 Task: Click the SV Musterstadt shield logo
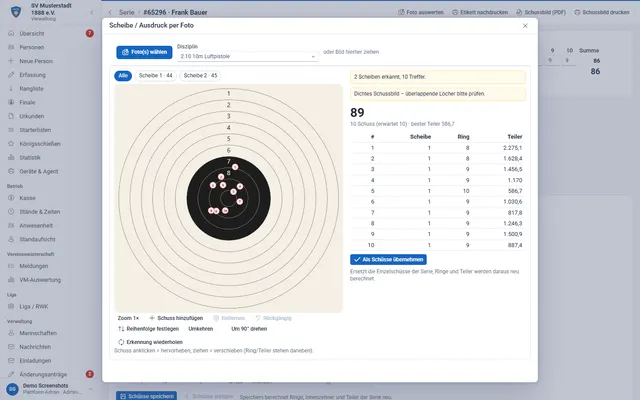point(16,12)
